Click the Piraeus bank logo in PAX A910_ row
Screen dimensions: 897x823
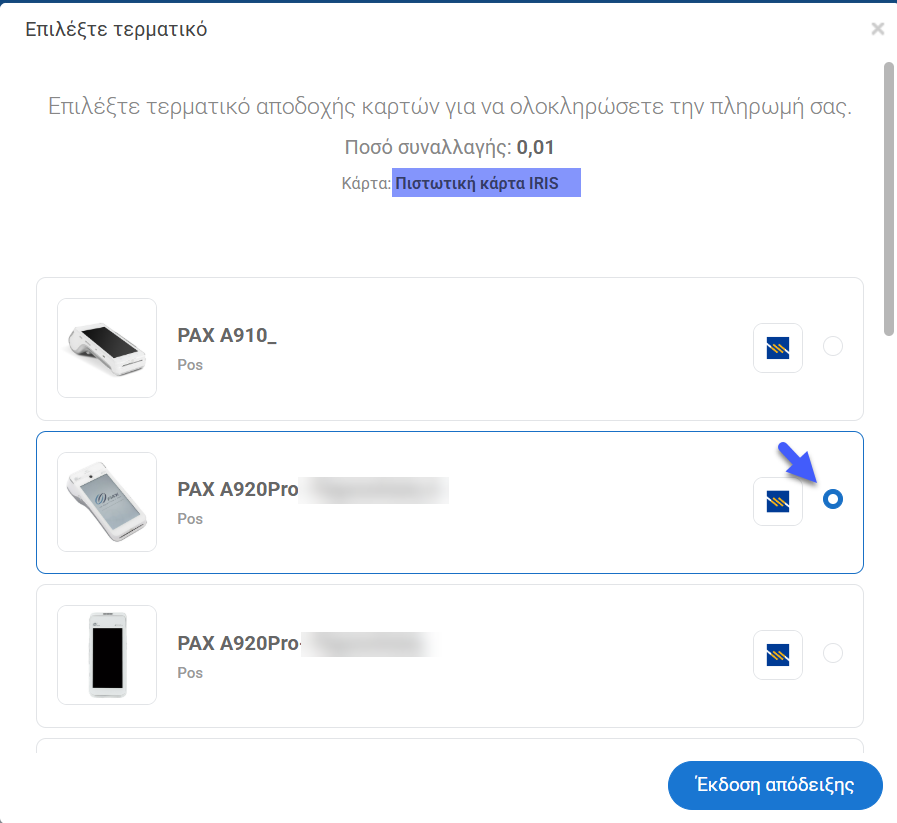point(778,348)
